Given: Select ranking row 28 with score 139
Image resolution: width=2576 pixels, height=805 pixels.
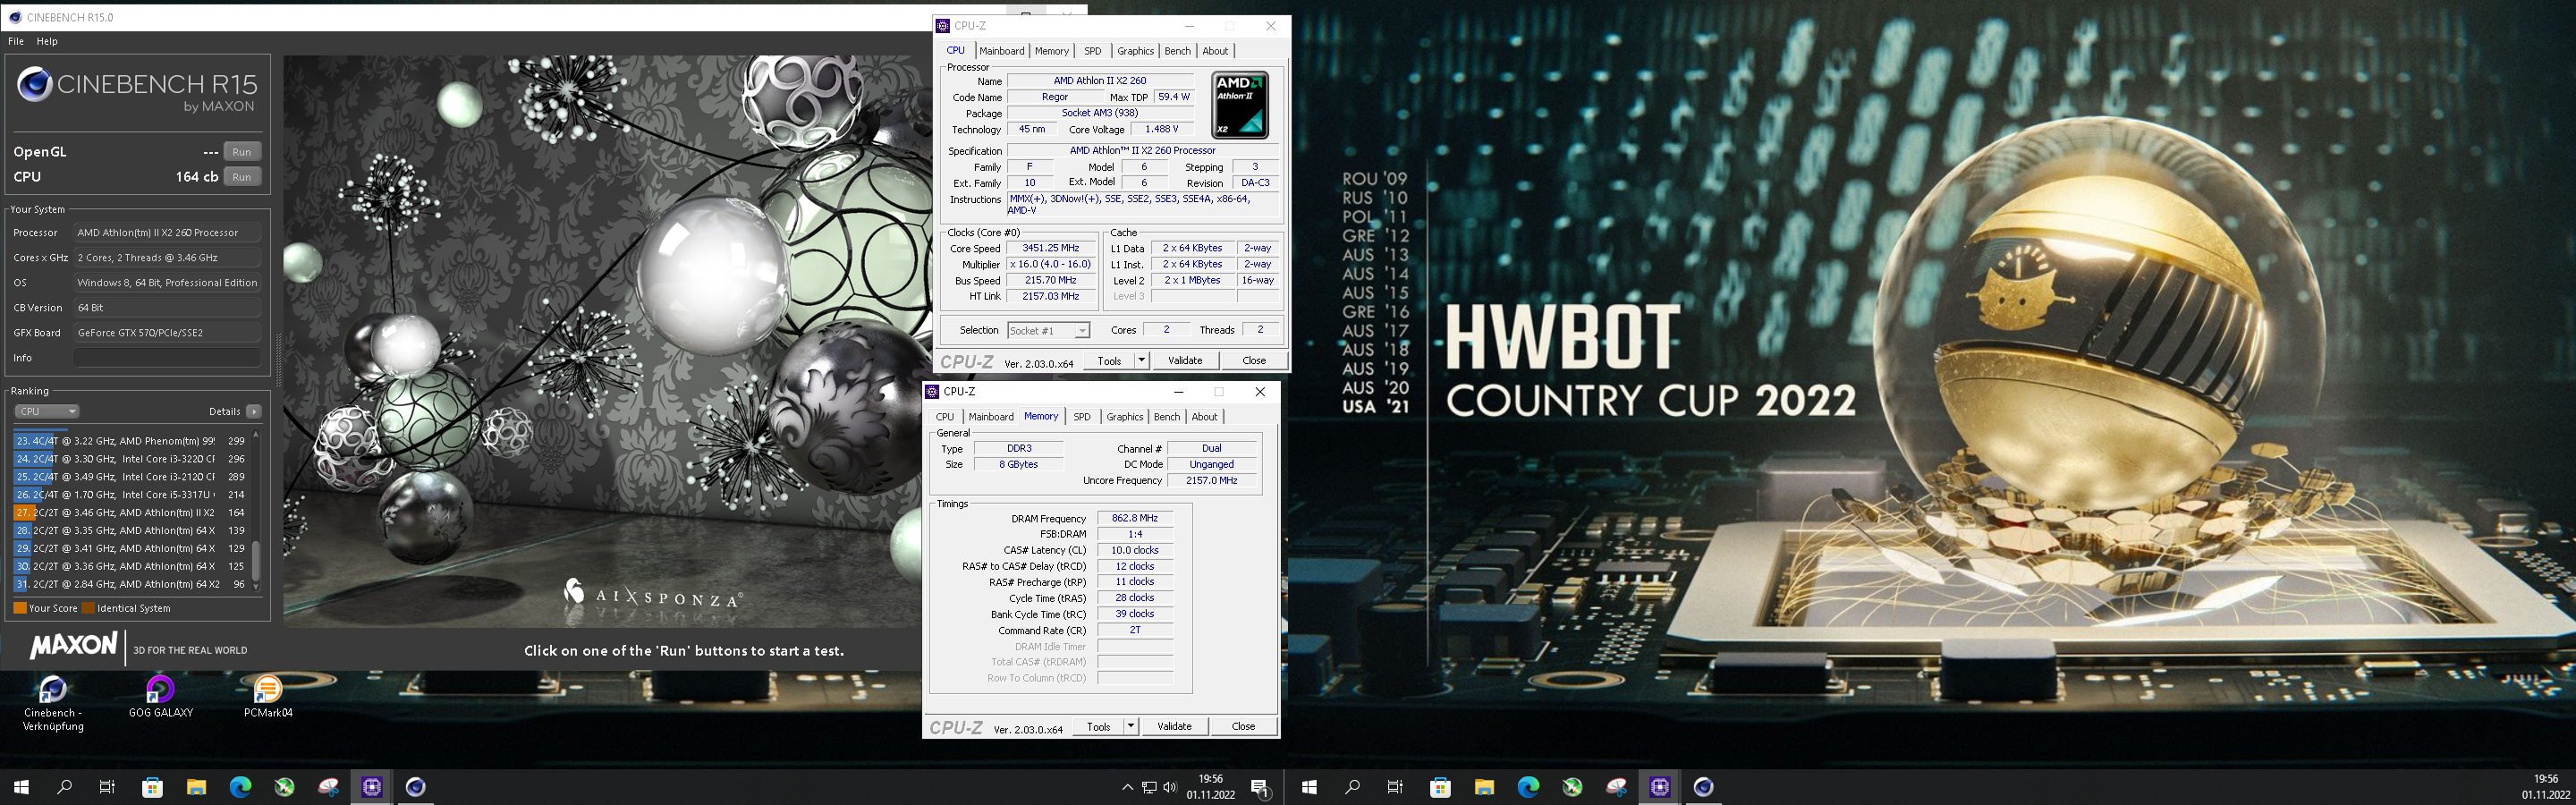Looking at the screenshot, I should [x=130, y=531].
